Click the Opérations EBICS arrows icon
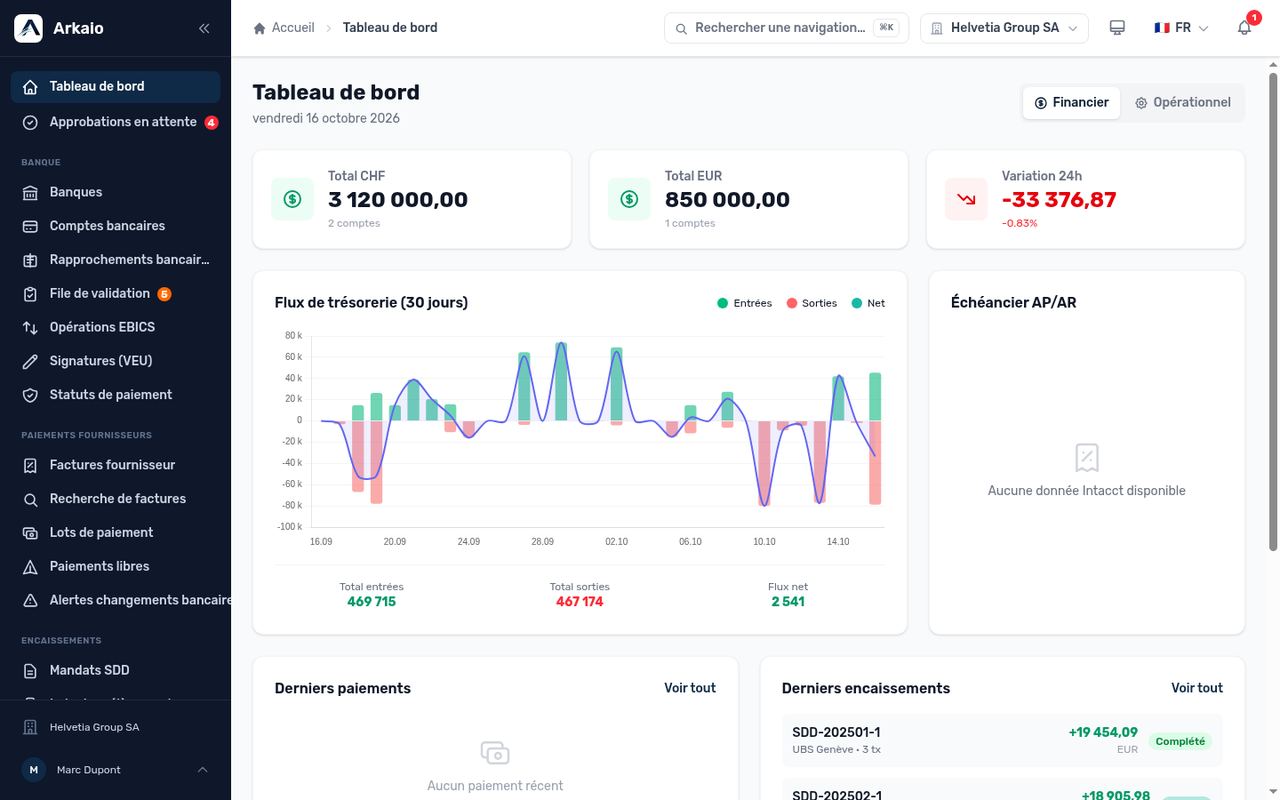 click(x=30, y=327)
